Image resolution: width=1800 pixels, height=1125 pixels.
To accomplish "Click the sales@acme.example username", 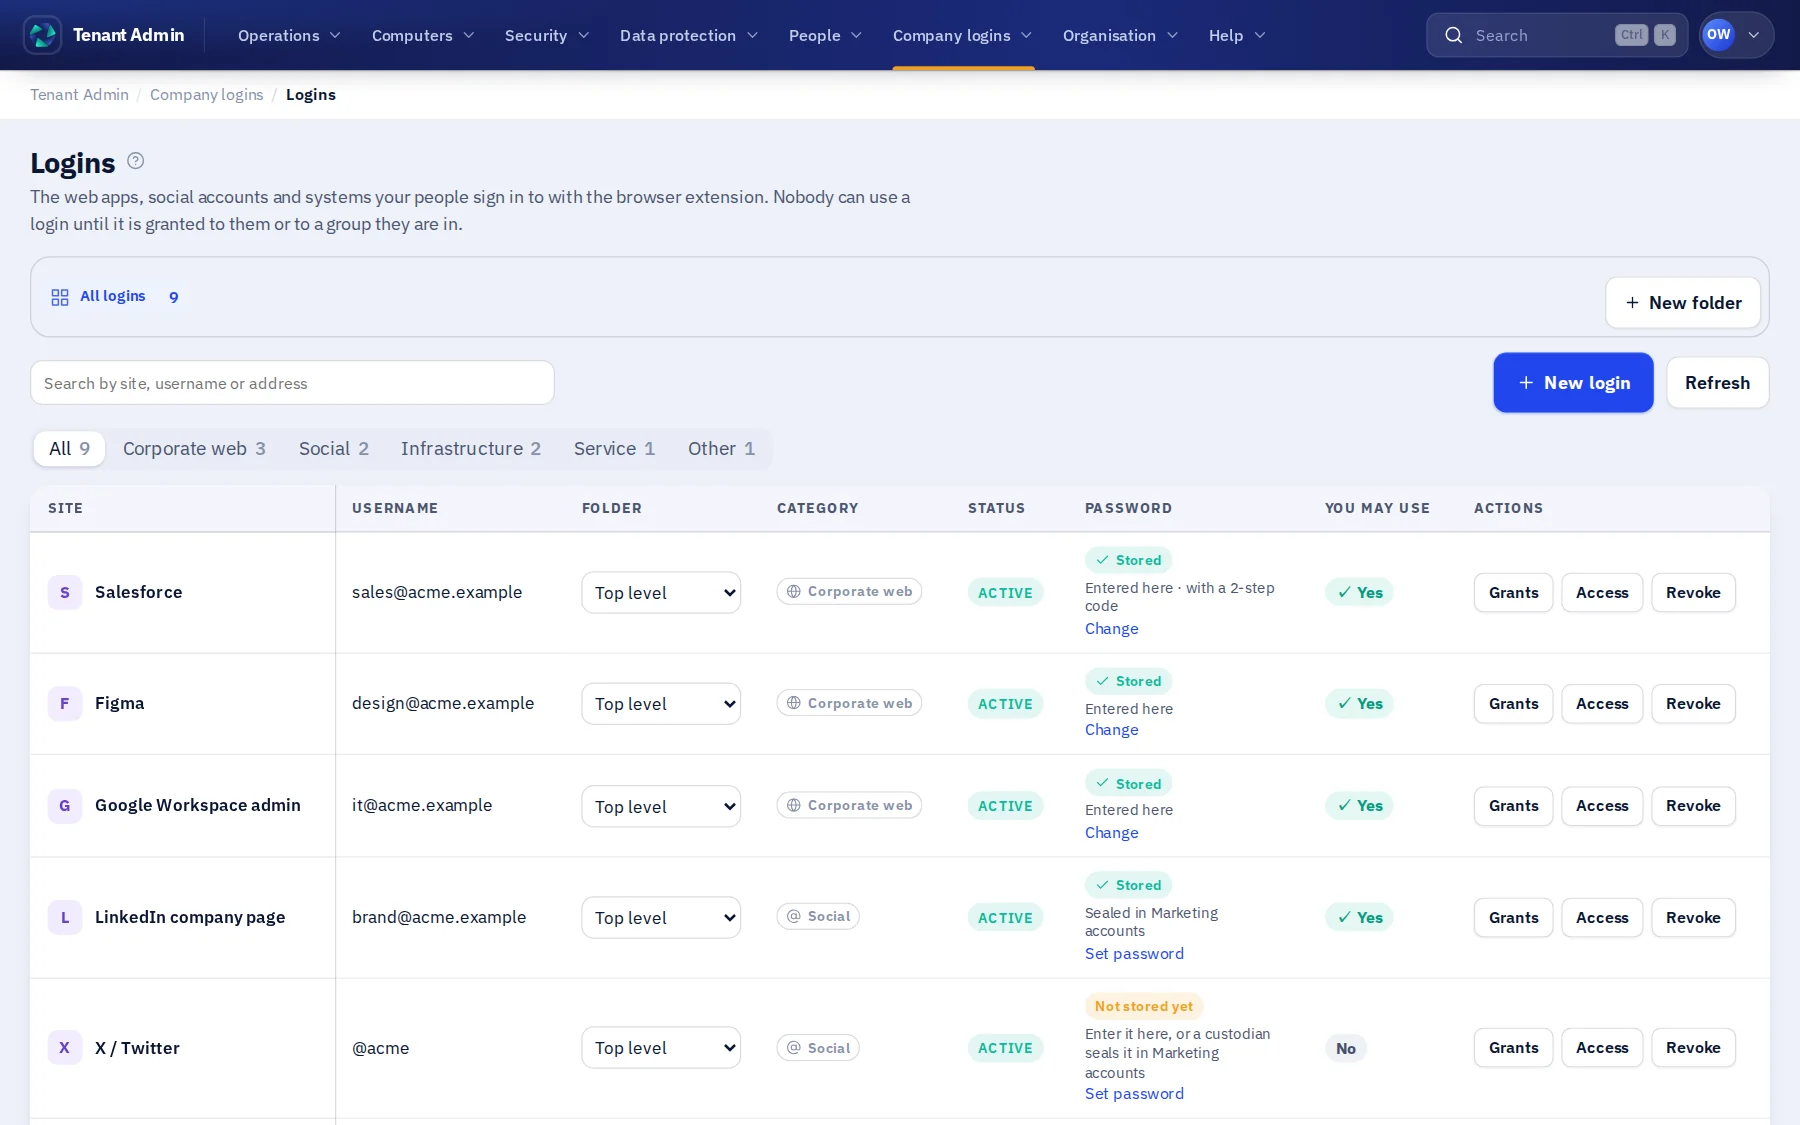I will 437,592.
